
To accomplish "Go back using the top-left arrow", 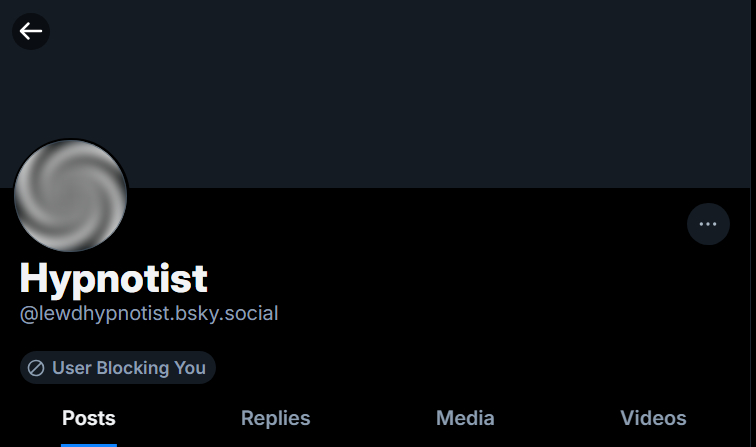I will pyautogui.click(x=31, y=31).
